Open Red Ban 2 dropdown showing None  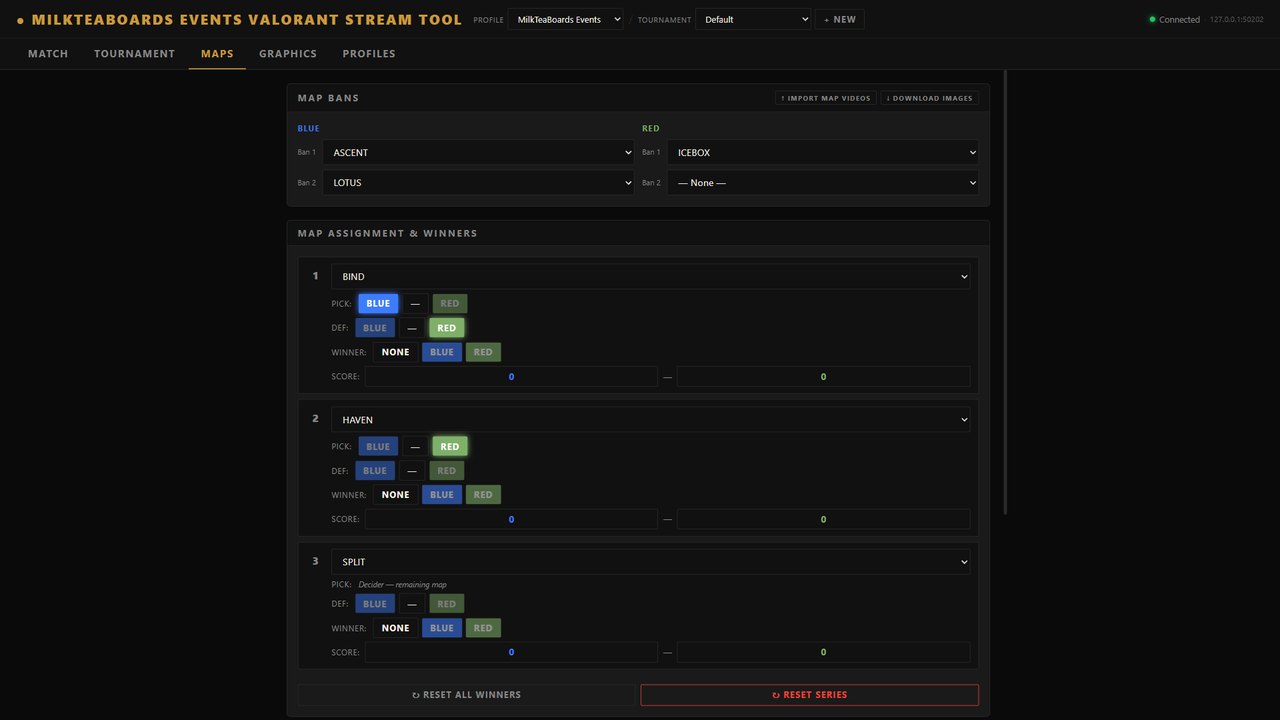pyautogui.click(x=823, y=183)
